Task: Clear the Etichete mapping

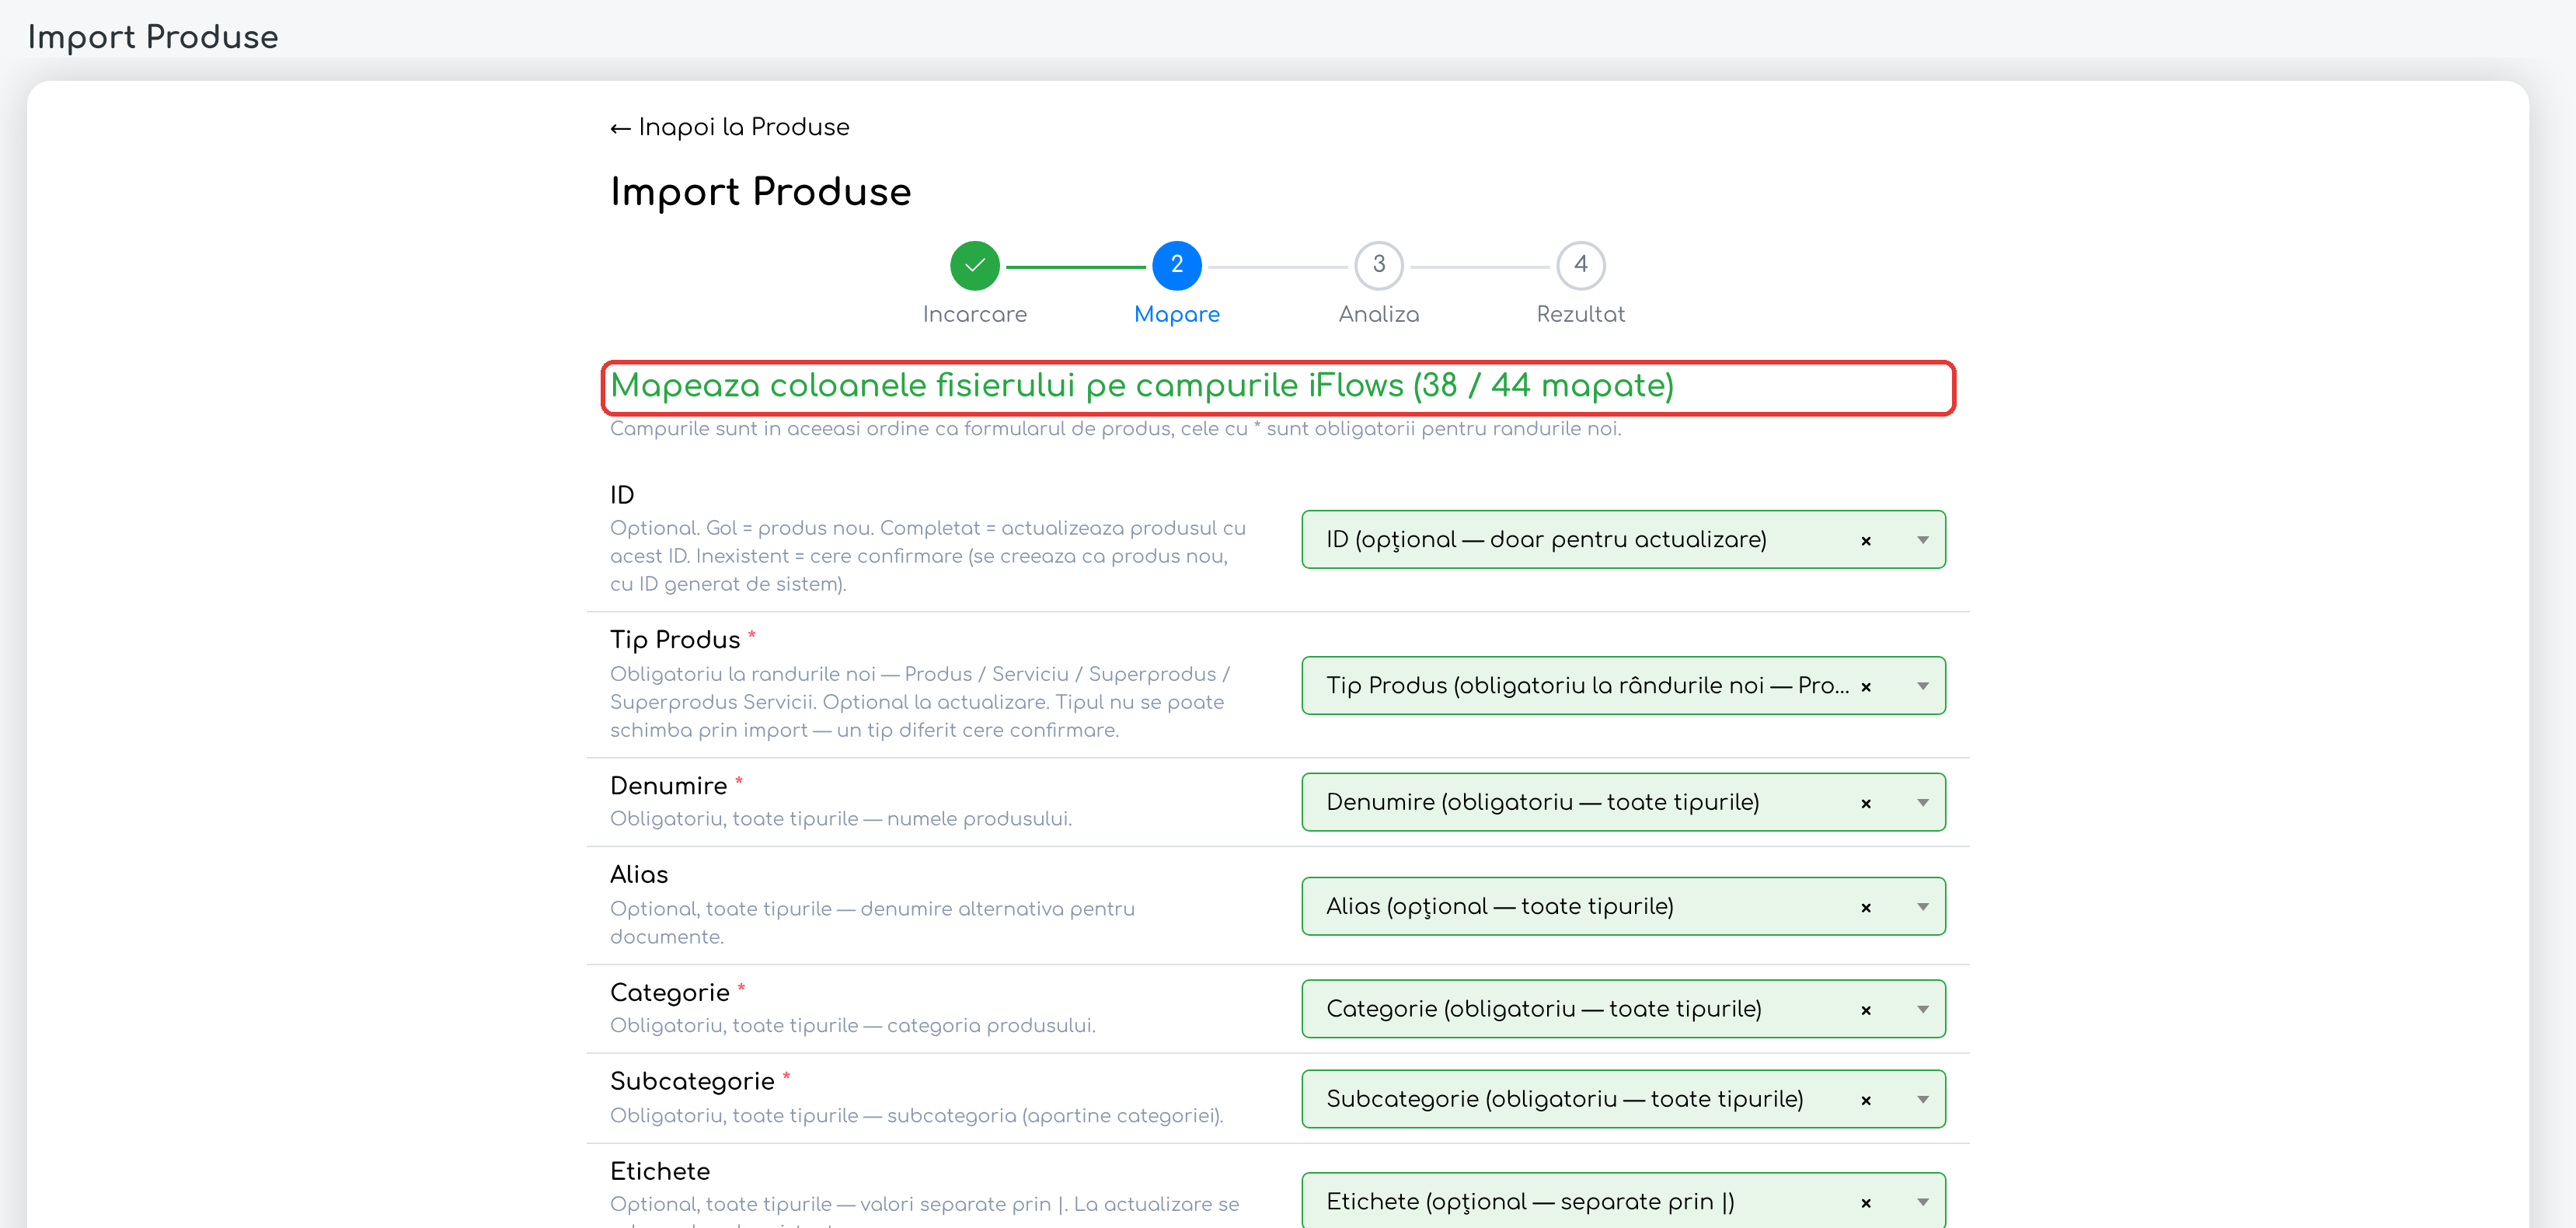Action: pos(1865,1204)
